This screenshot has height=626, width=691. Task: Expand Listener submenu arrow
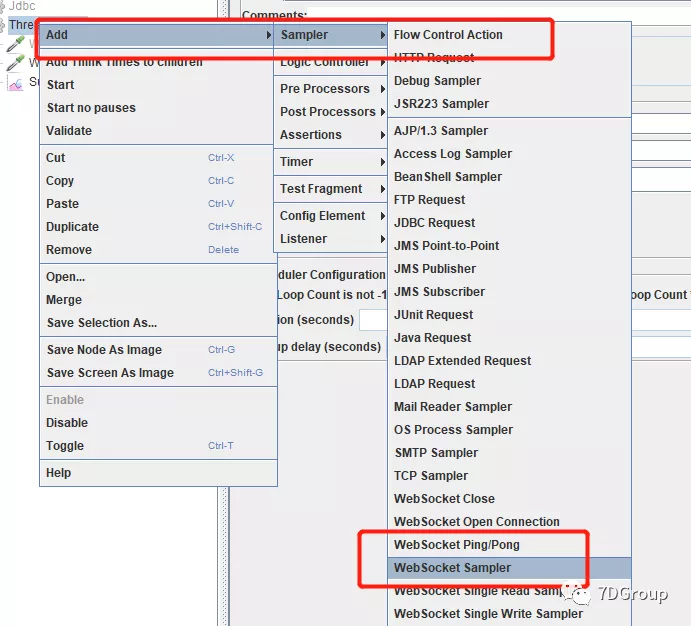[x=383, y=239]
